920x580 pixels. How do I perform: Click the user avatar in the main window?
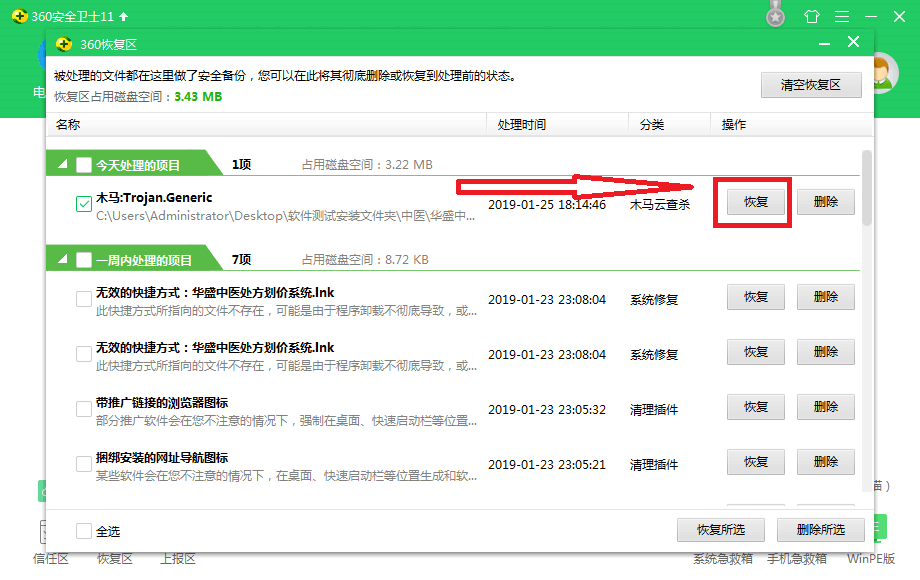click(x=884, y=73)
